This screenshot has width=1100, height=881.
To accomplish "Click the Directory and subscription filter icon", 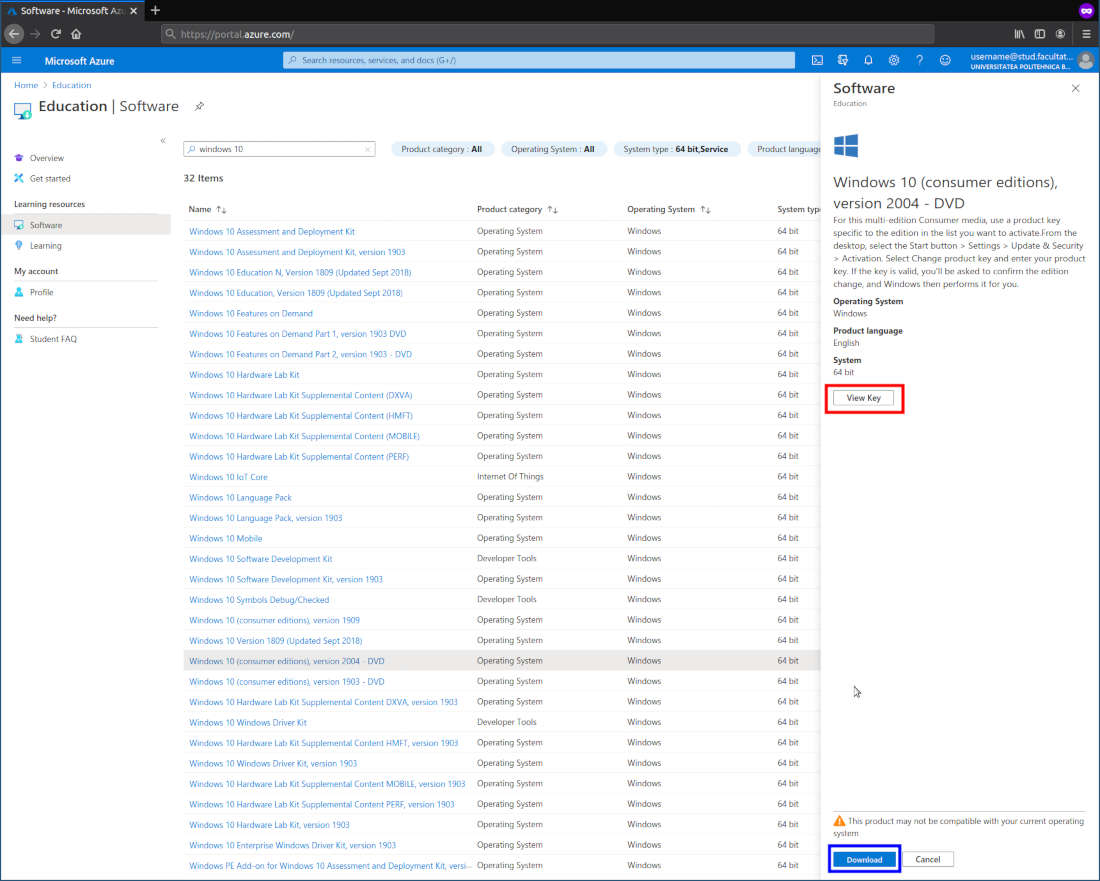I will [x=843, y=60].
